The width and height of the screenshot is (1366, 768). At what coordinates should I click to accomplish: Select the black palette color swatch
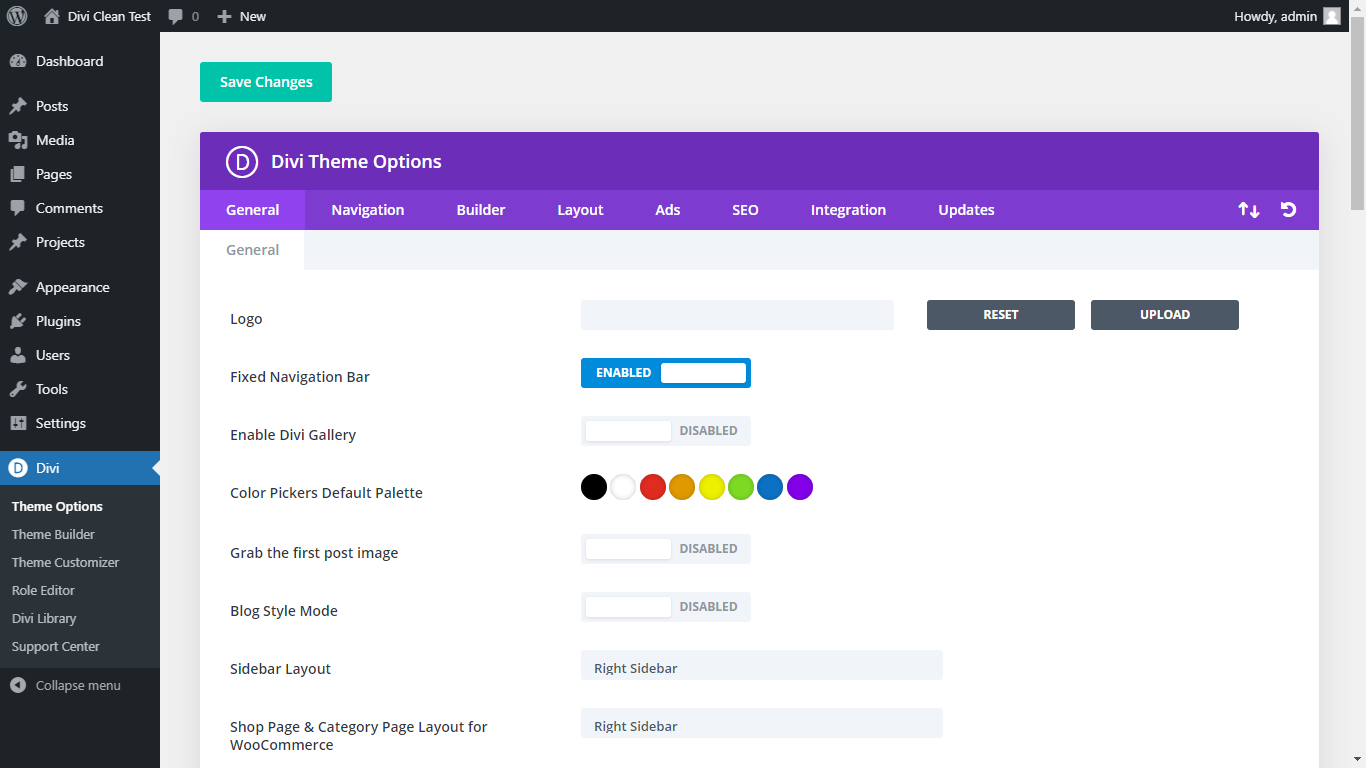click(x=594, y=487)
